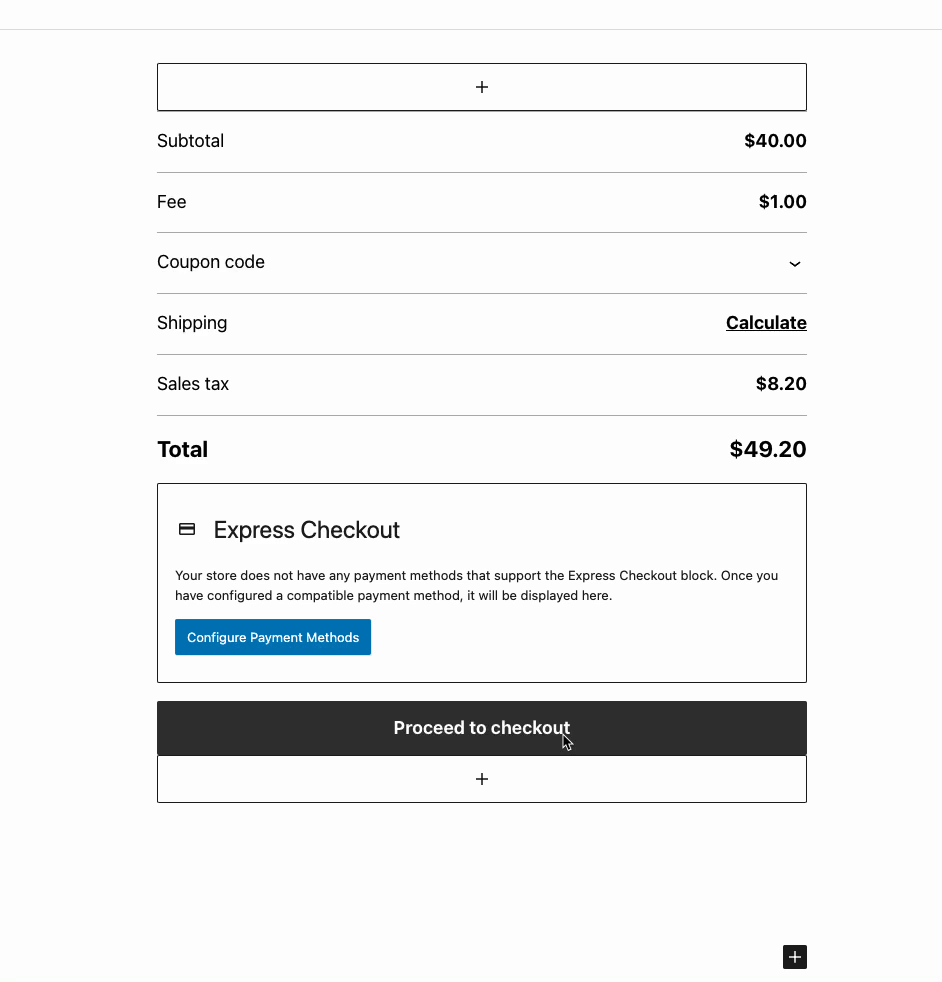Click the Coupon code label
The image size is (942, 982).
[x=211, y=262]
